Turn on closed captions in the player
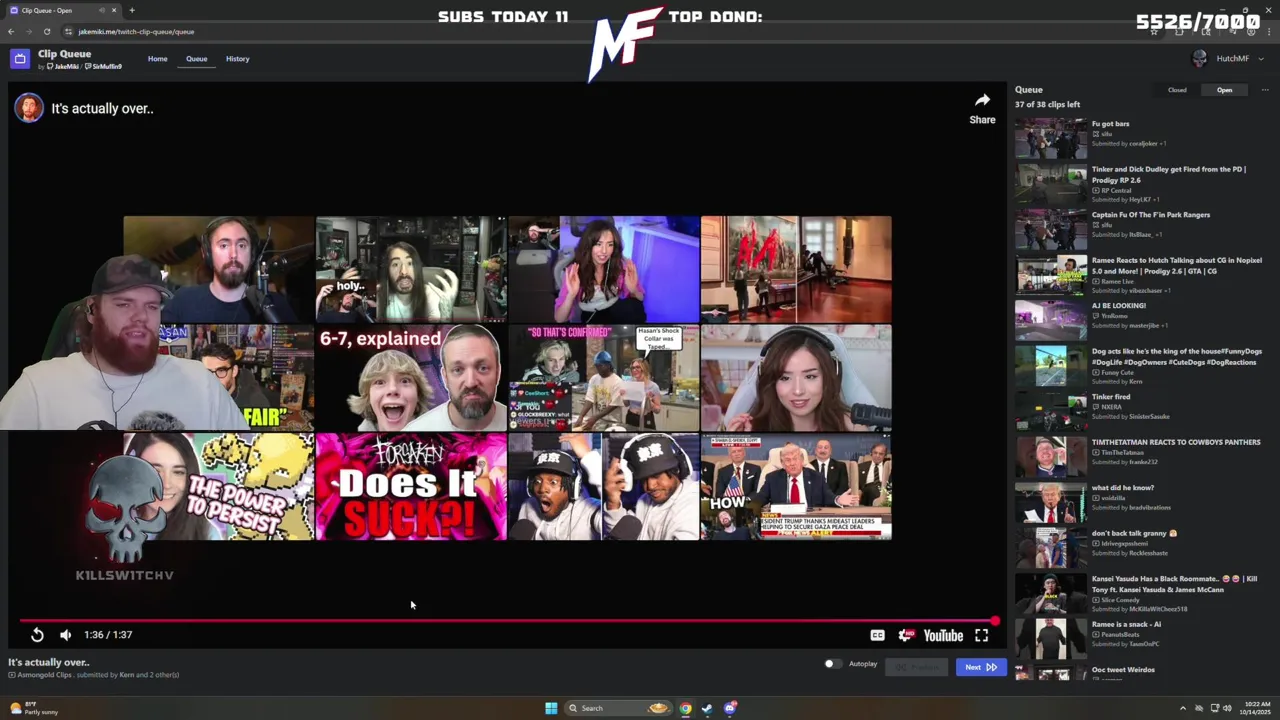The height and width of the screenshot is (720, 1280). (x=877, y=635)
